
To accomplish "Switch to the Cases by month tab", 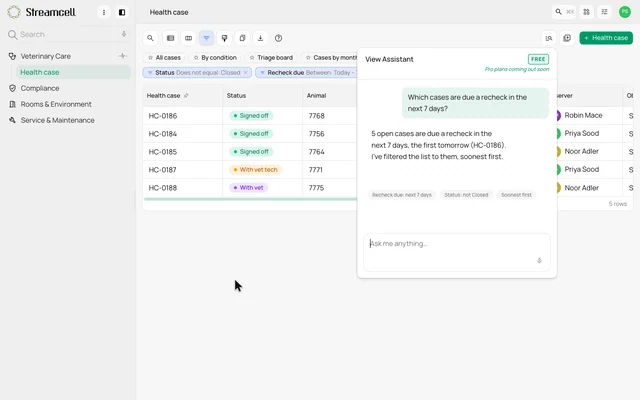I will (x=329, y=58).
